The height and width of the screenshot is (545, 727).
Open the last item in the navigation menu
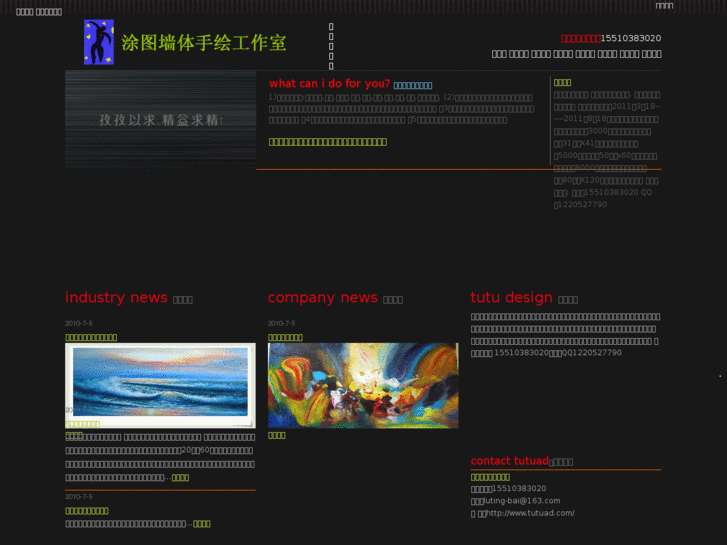click(x=651, y=54)
